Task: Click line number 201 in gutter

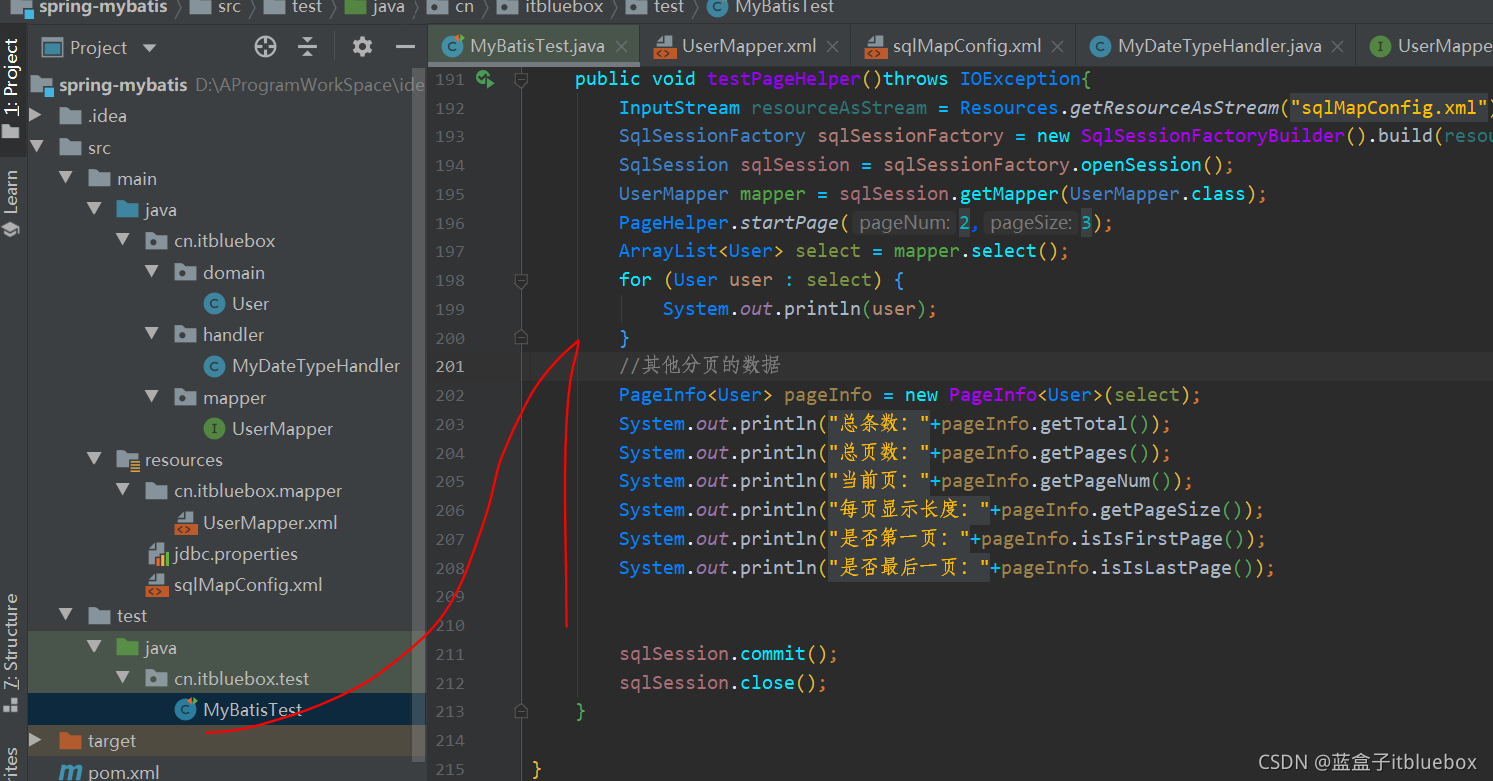Action: [x=450, y=366]
